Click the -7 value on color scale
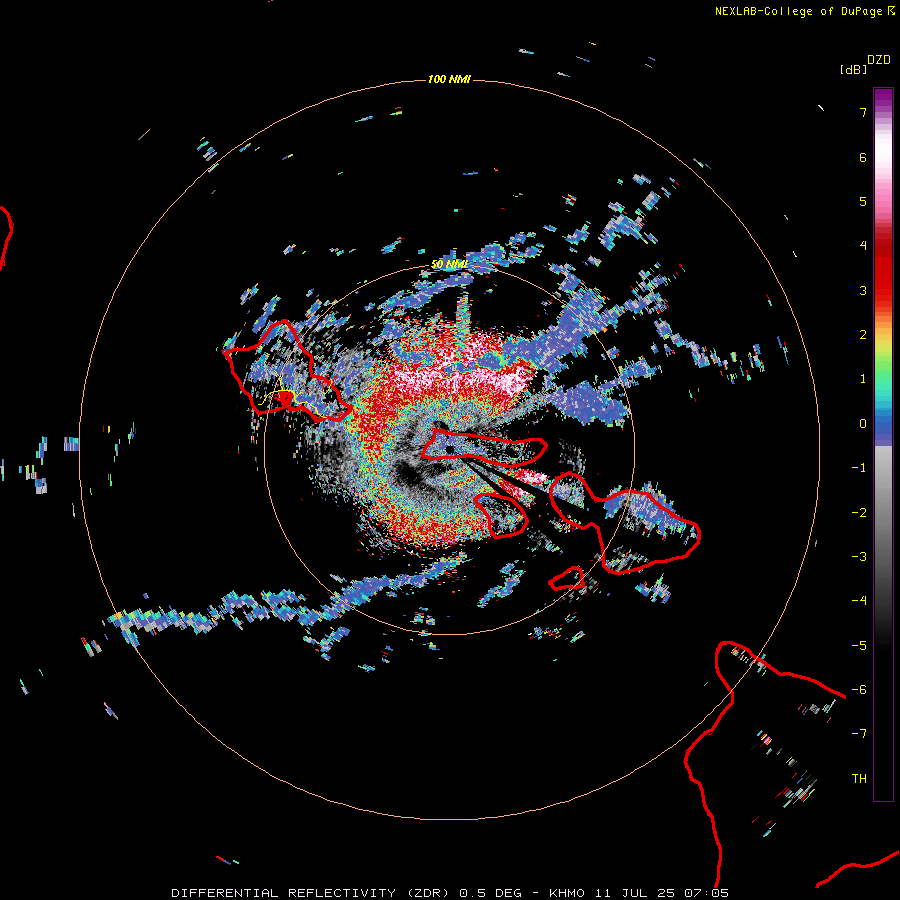Screen dimensions: 900x900 point(859,734)
